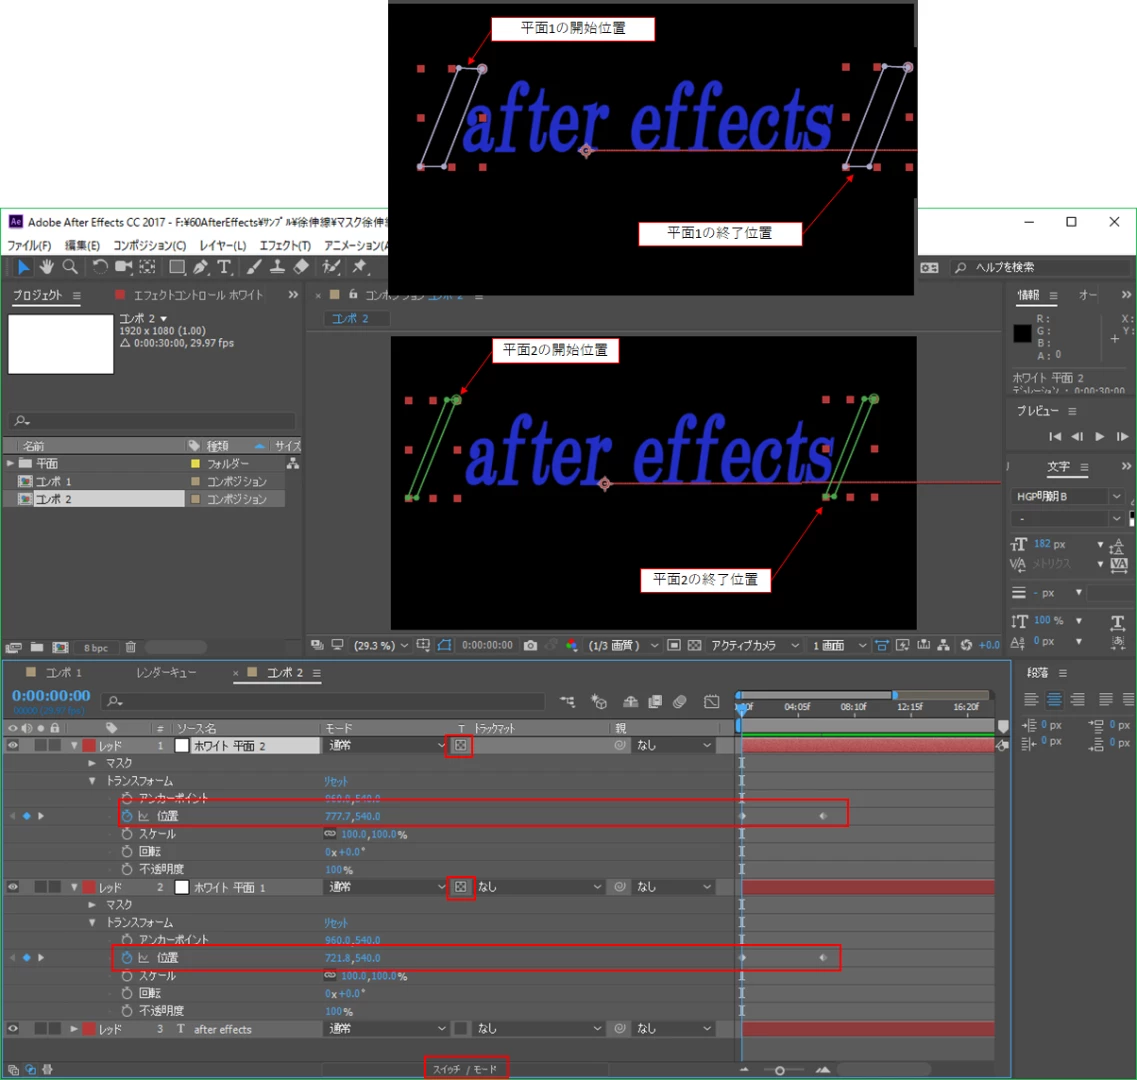Open the コンポジション(C) menu

click(x=149, y=245)
